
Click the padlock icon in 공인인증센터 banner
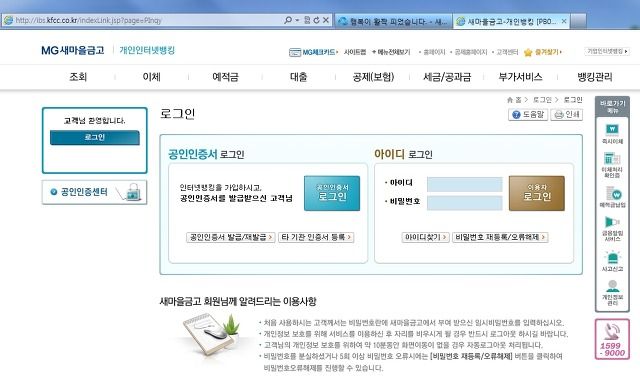pyautogui.click(x=133, y=191)
